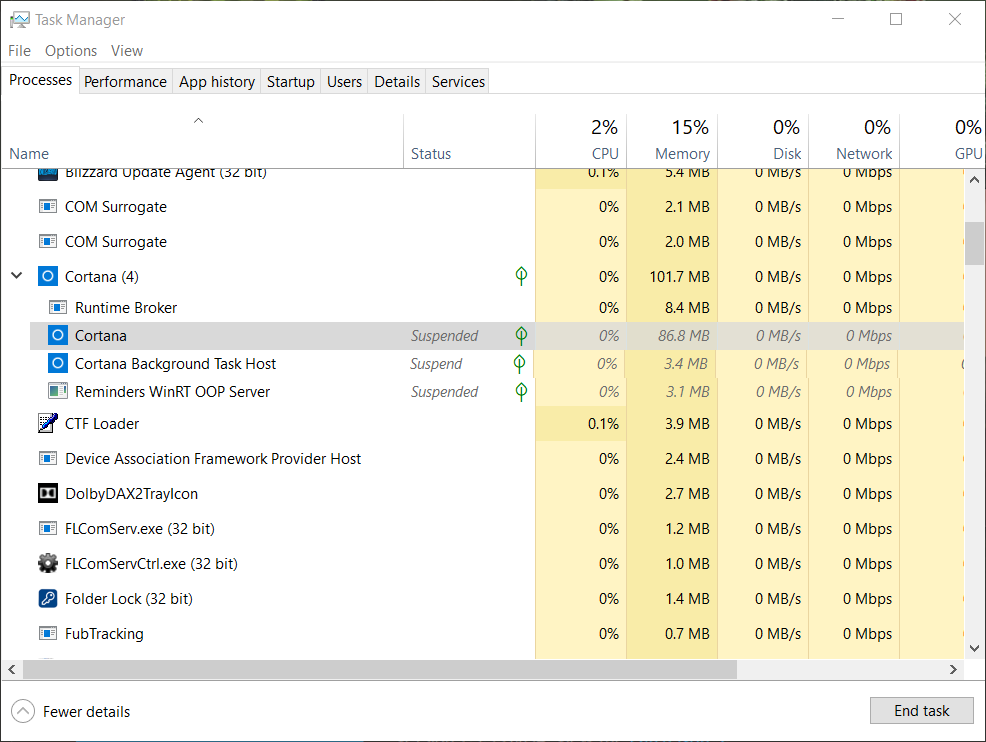This screenshot has width=986, height=742.
Task: Open the Startup tab
Action: 290,82
